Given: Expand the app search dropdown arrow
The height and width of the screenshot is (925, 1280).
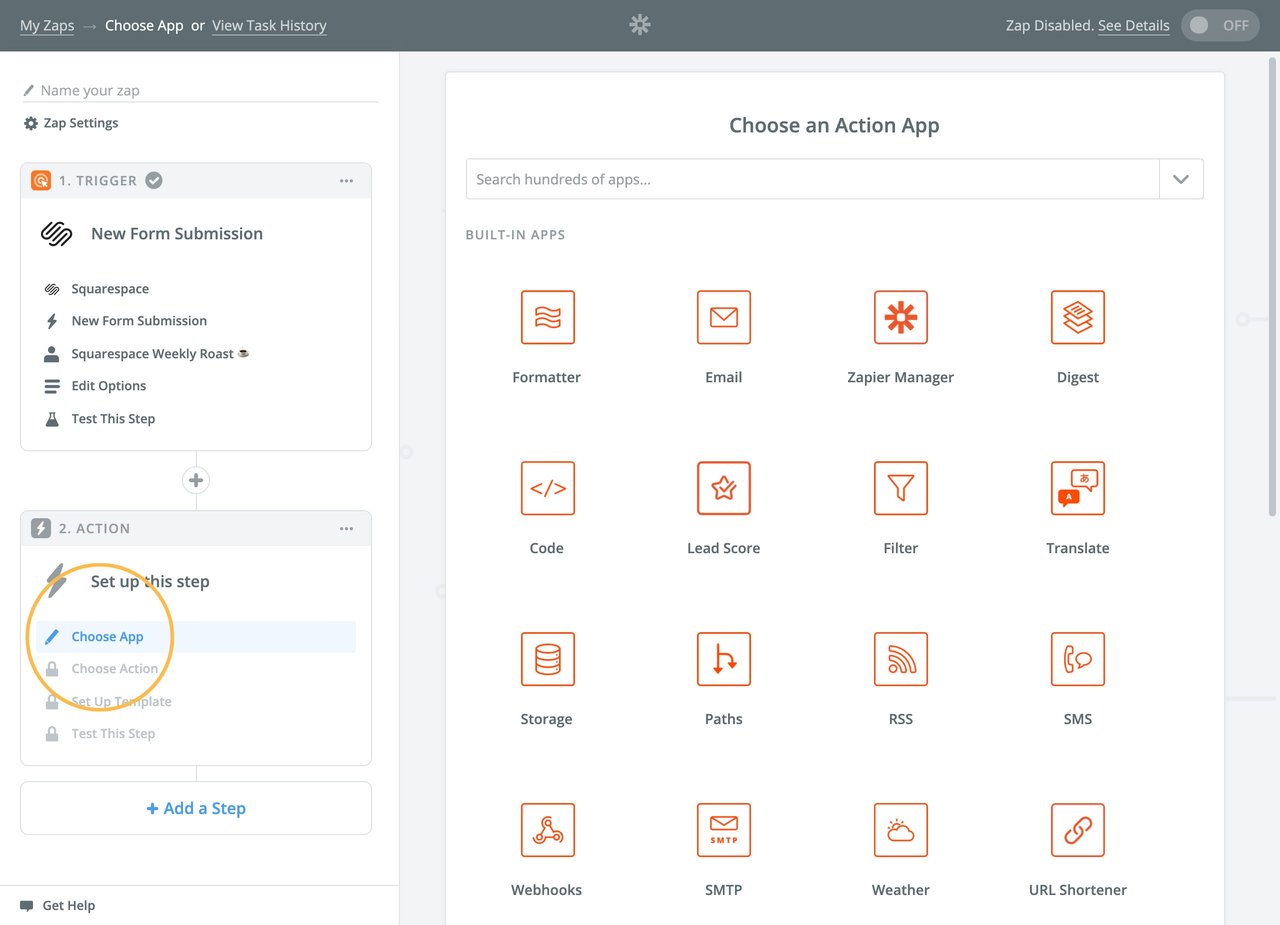Looking at the screenshot, I should tap(1181, 179).
